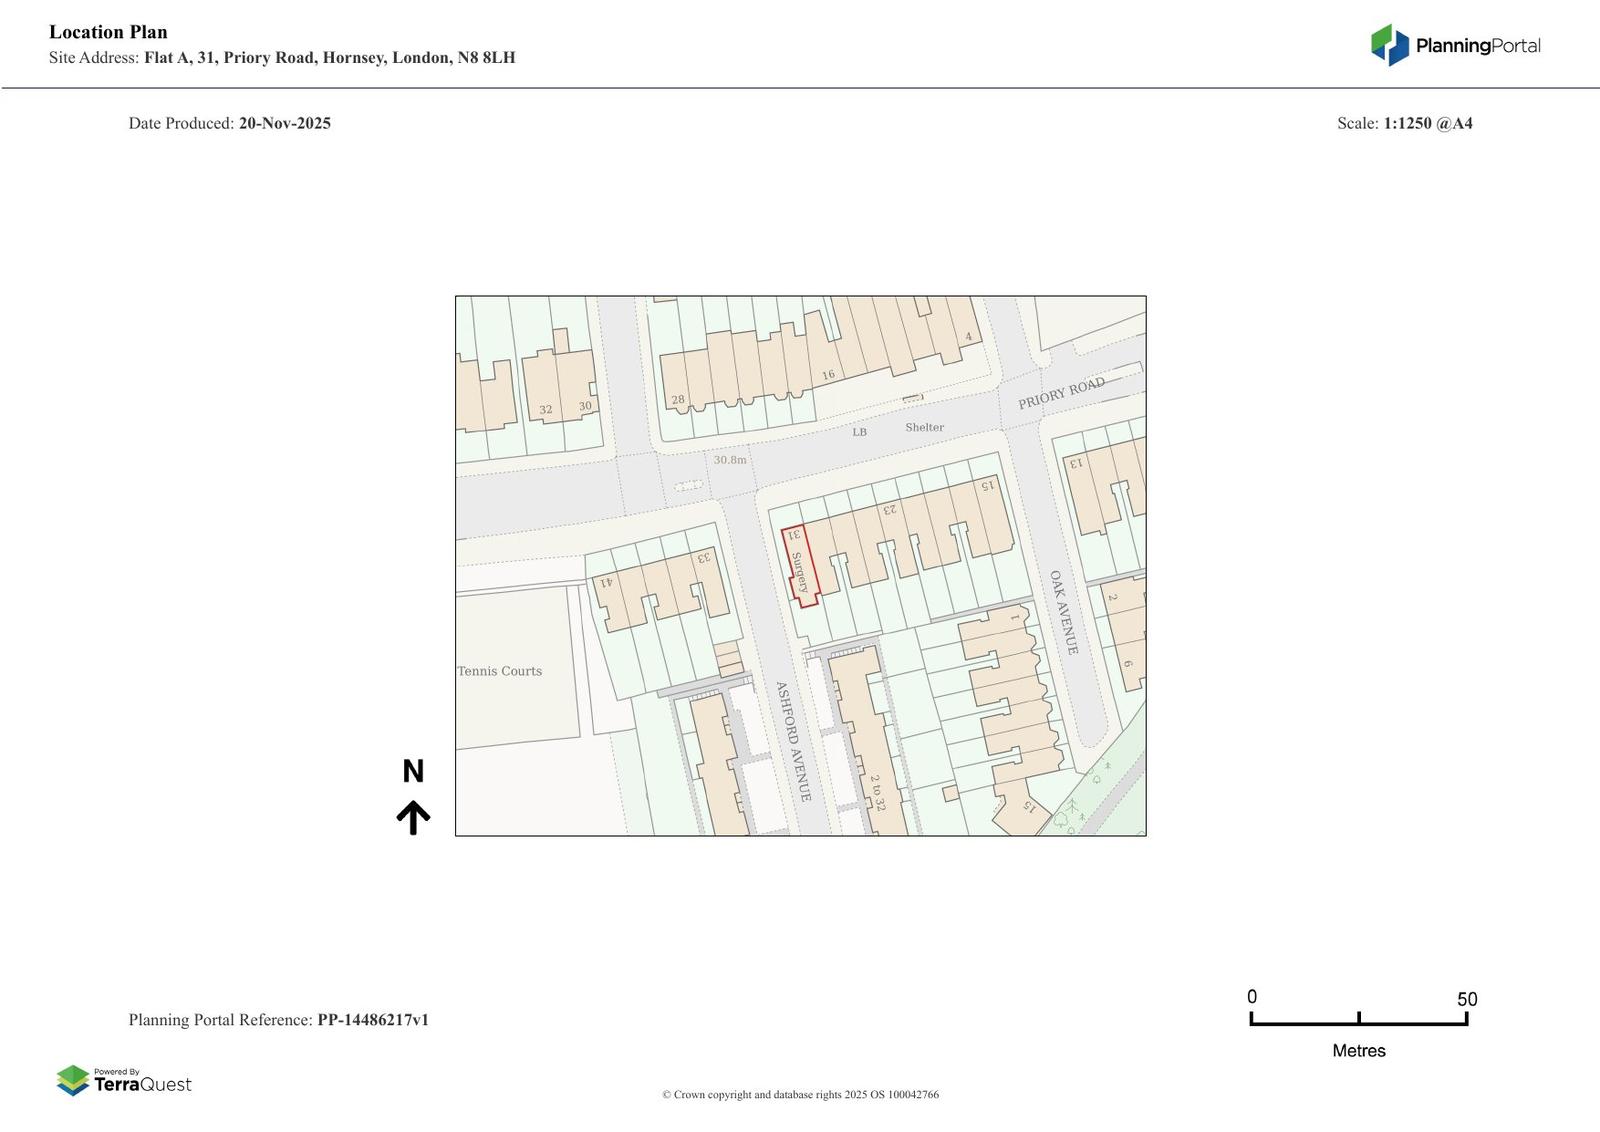Click the Tennis Courts label on map
This screenshot has height=1132, width=1600.
500,671
